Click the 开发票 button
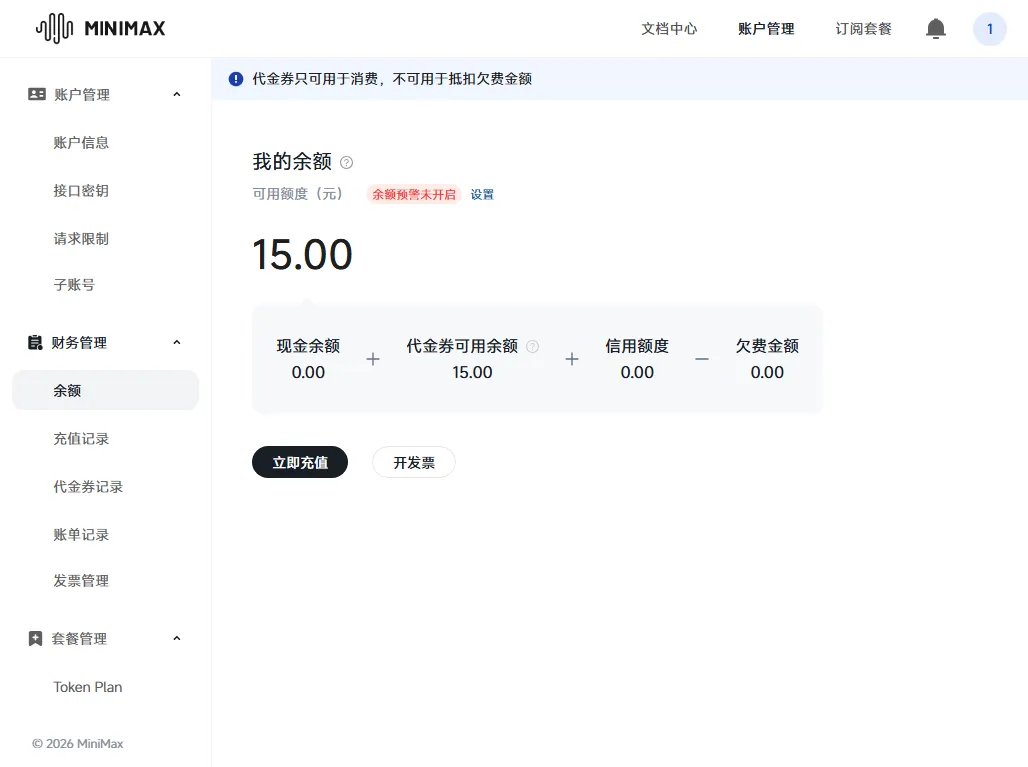 pos(413,462)
